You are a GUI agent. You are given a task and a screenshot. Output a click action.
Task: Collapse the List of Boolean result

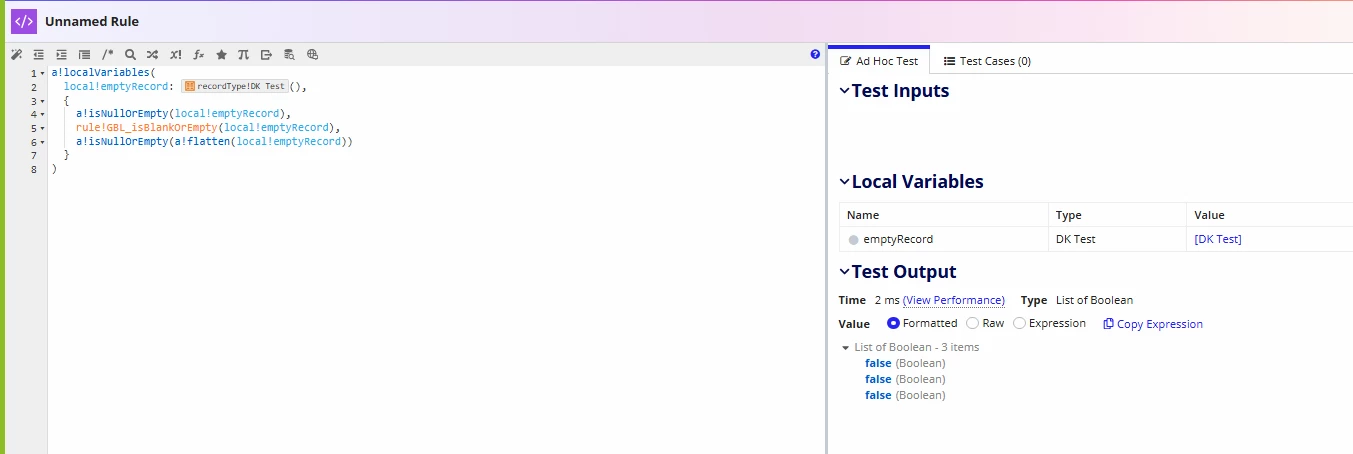click(846, 347)
